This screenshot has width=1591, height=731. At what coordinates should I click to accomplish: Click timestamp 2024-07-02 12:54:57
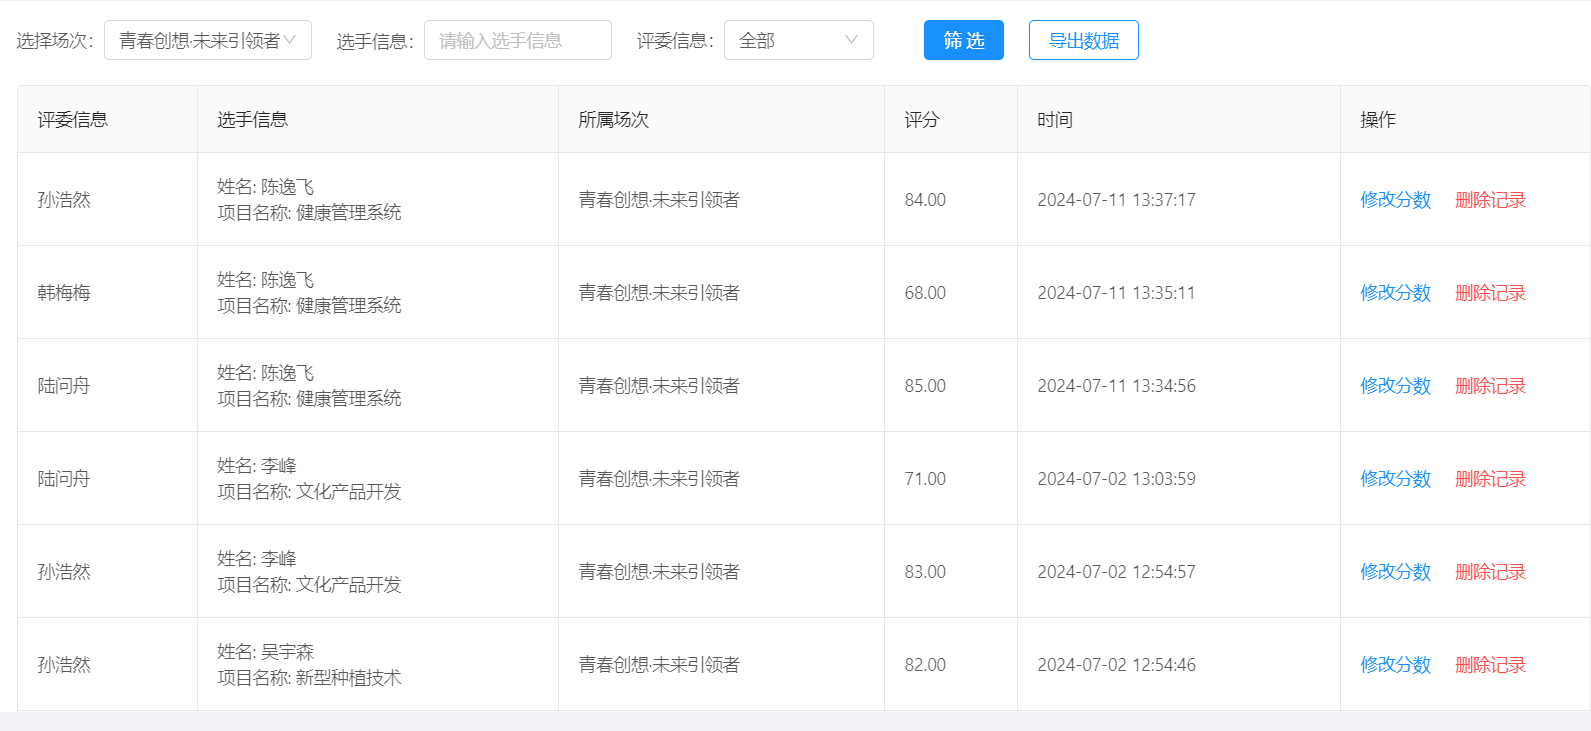pos(1117,572)
